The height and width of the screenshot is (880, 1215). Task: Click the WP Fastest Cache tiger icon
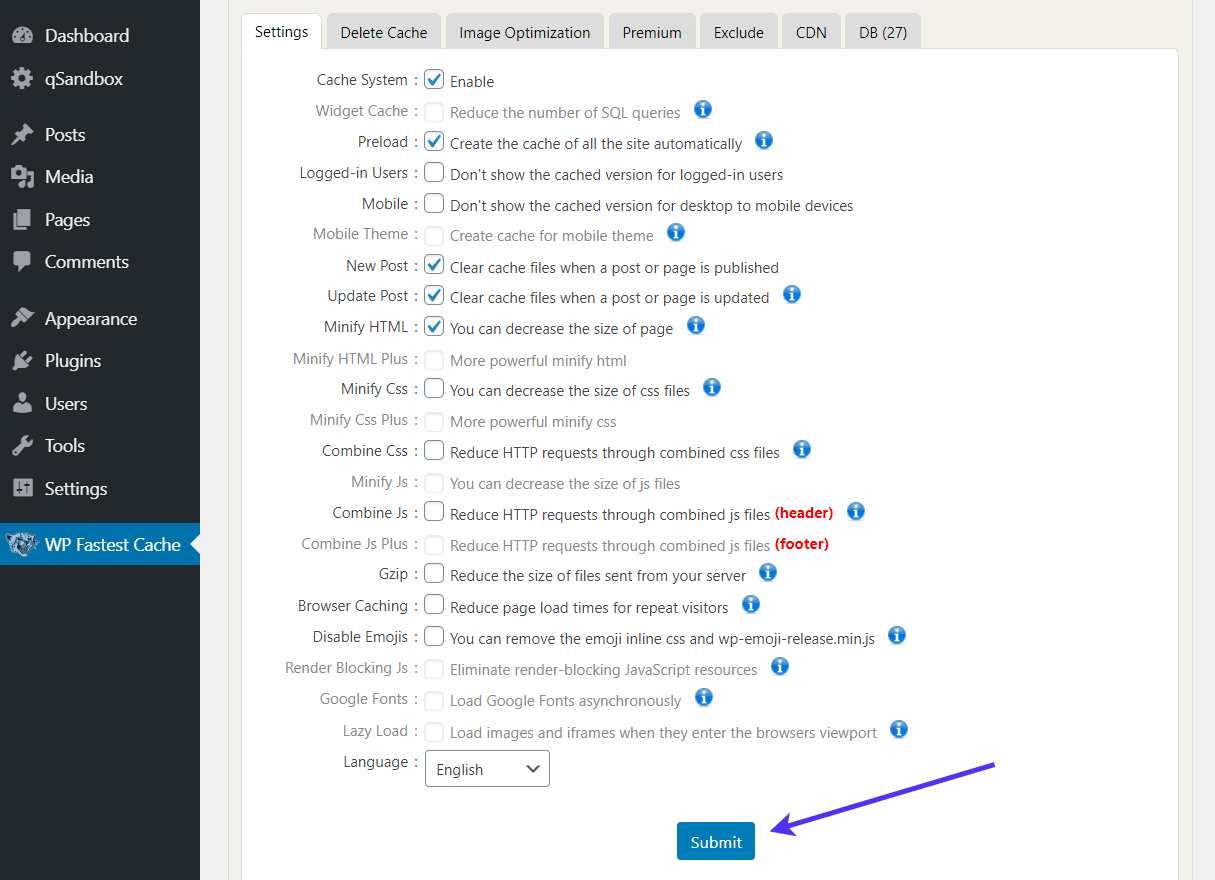21,544
